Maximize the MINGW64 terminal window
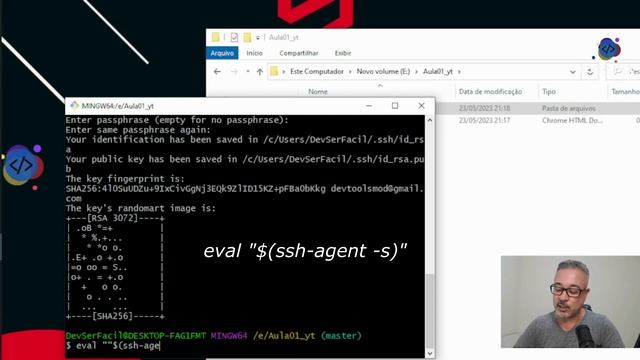 coord(395,106)
